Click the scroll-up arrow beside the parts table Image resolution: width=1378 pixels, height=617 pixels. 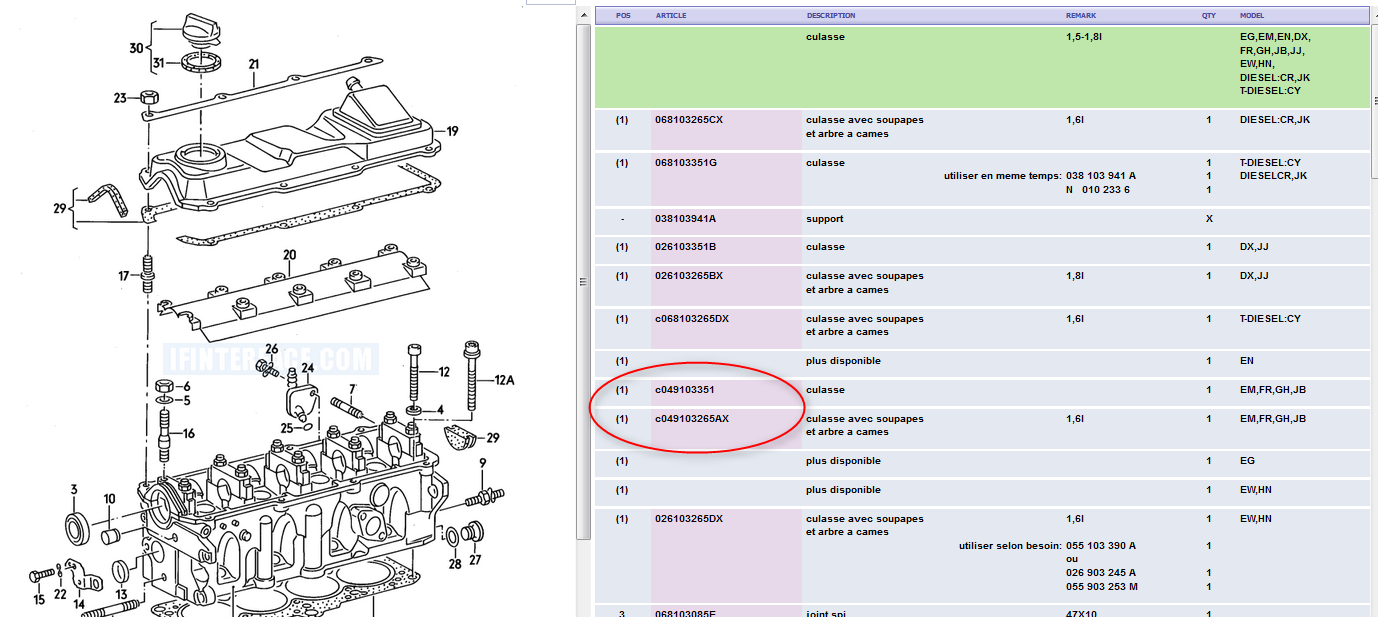[x=584, y=16]
